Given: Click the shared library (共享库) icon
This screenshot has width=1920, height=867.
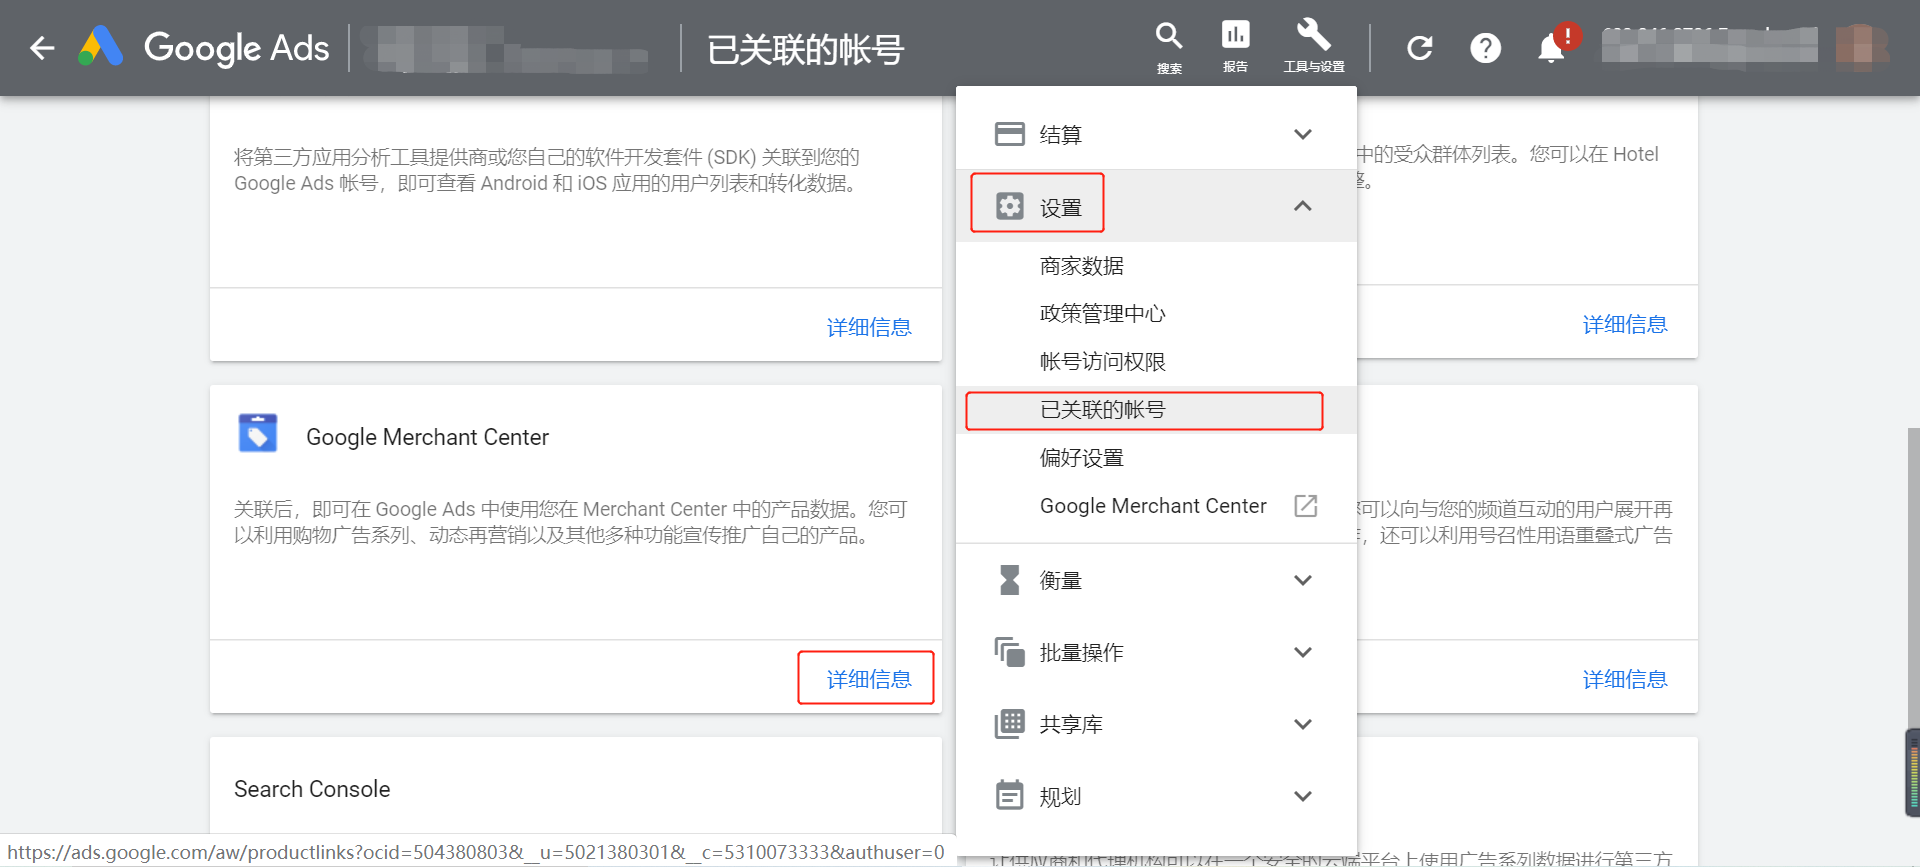Looking at the screenshot, I should 1010,724.
